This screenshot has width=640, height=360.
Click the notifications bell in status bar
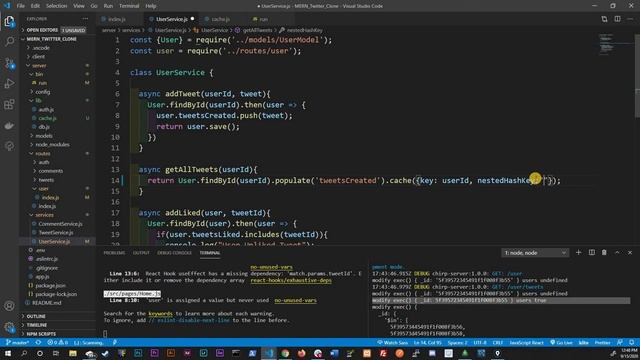click(631, 342)
